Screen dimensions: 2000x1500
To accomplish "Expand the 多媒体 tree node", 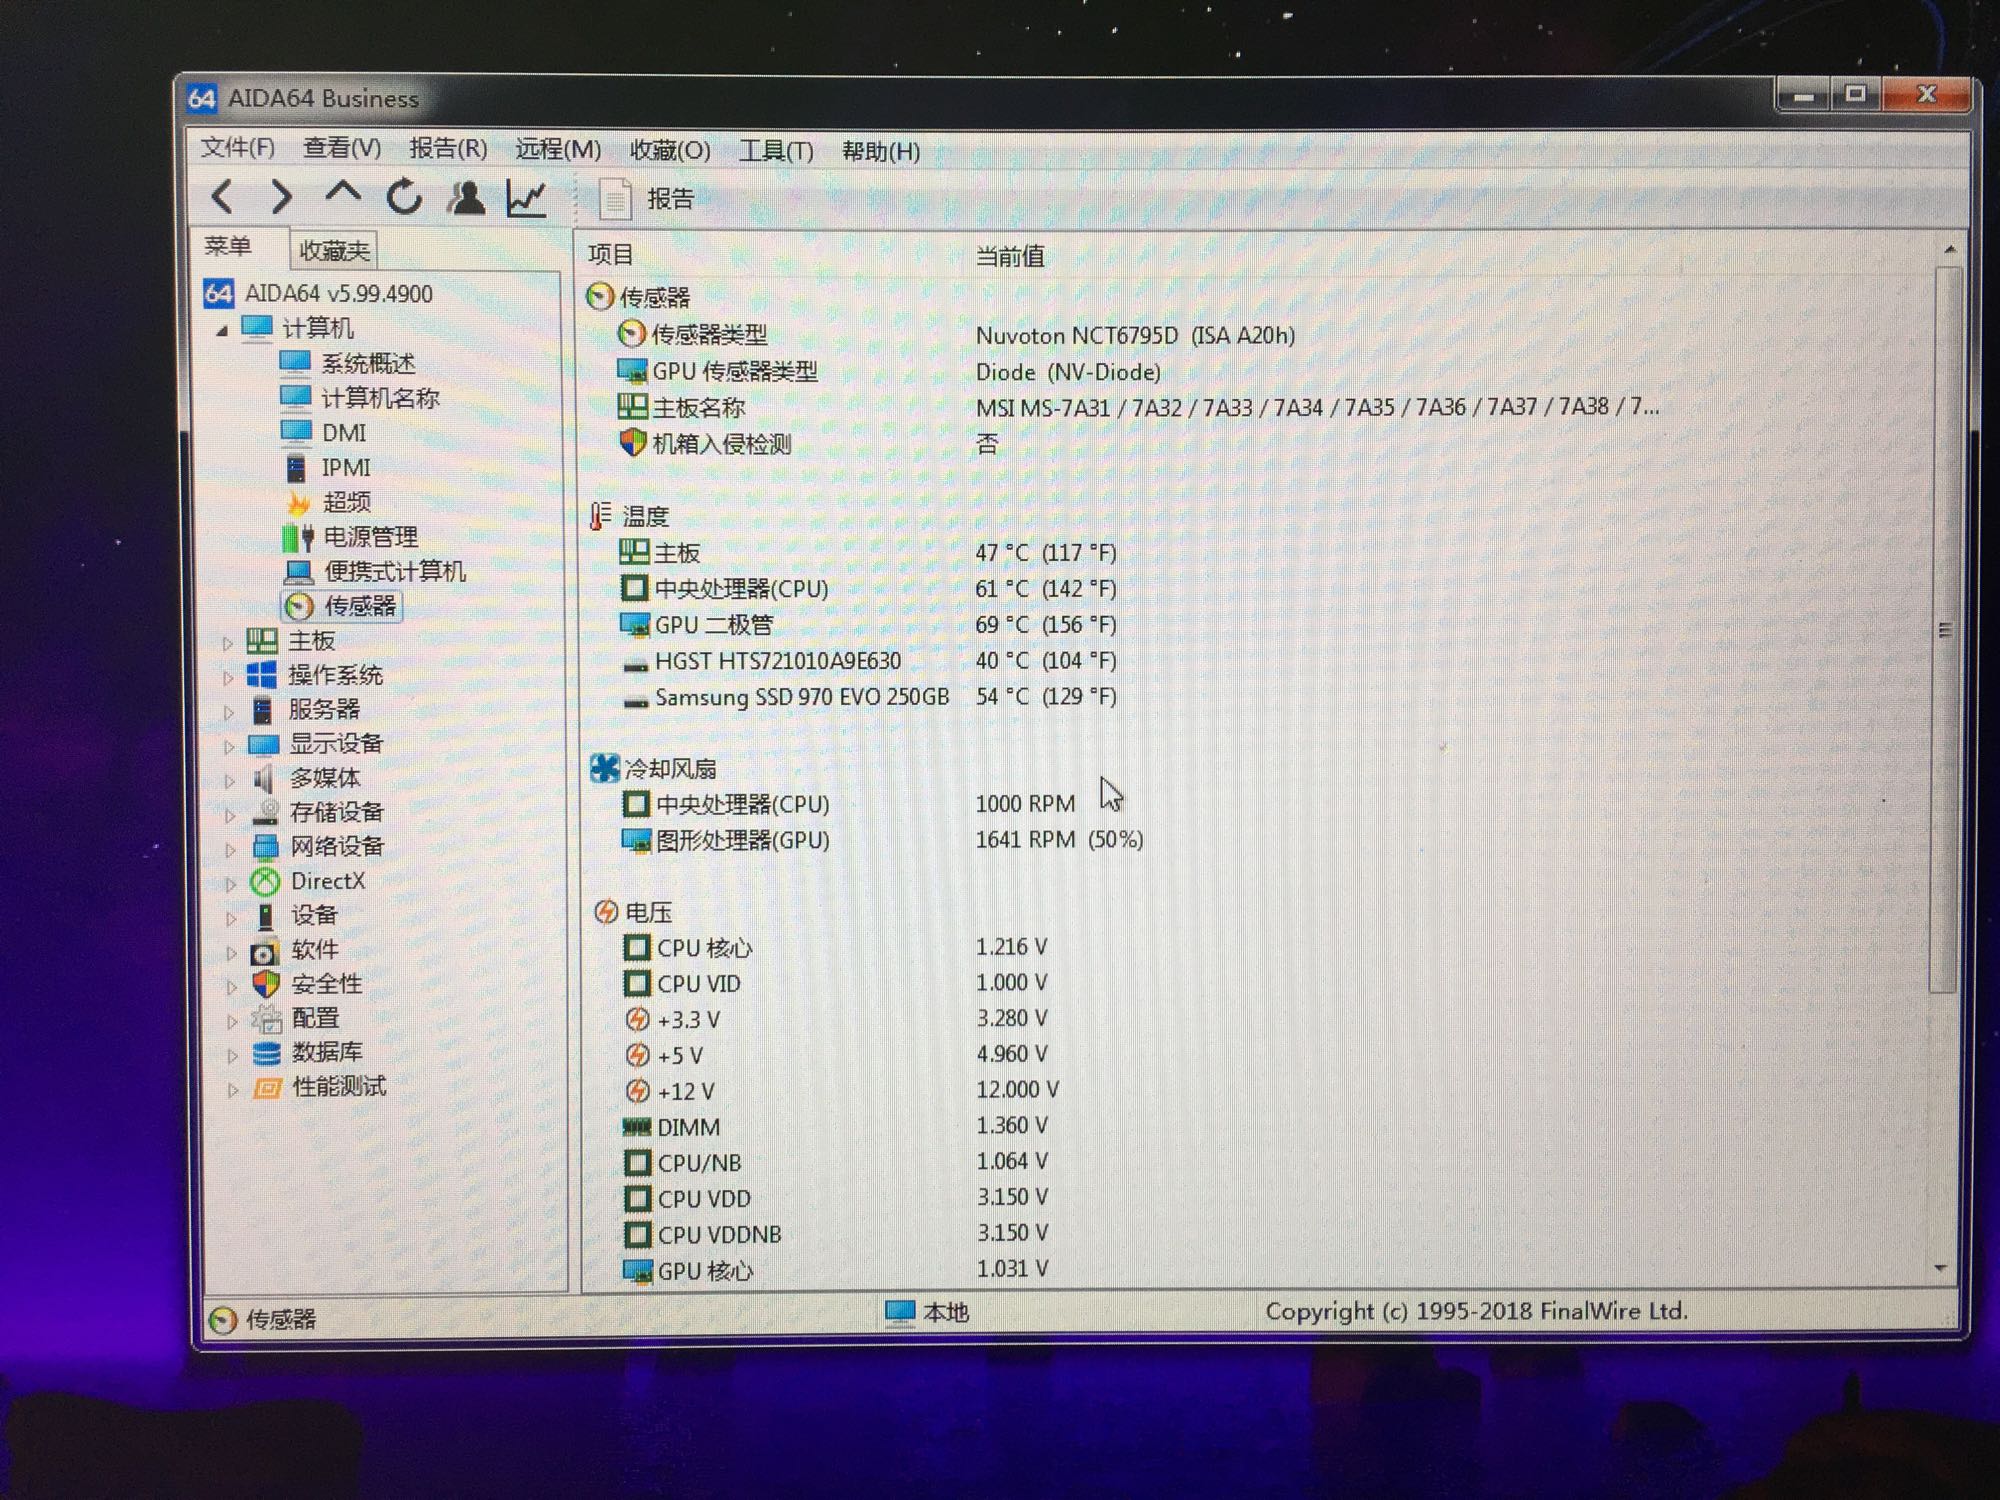I will 229,781.
